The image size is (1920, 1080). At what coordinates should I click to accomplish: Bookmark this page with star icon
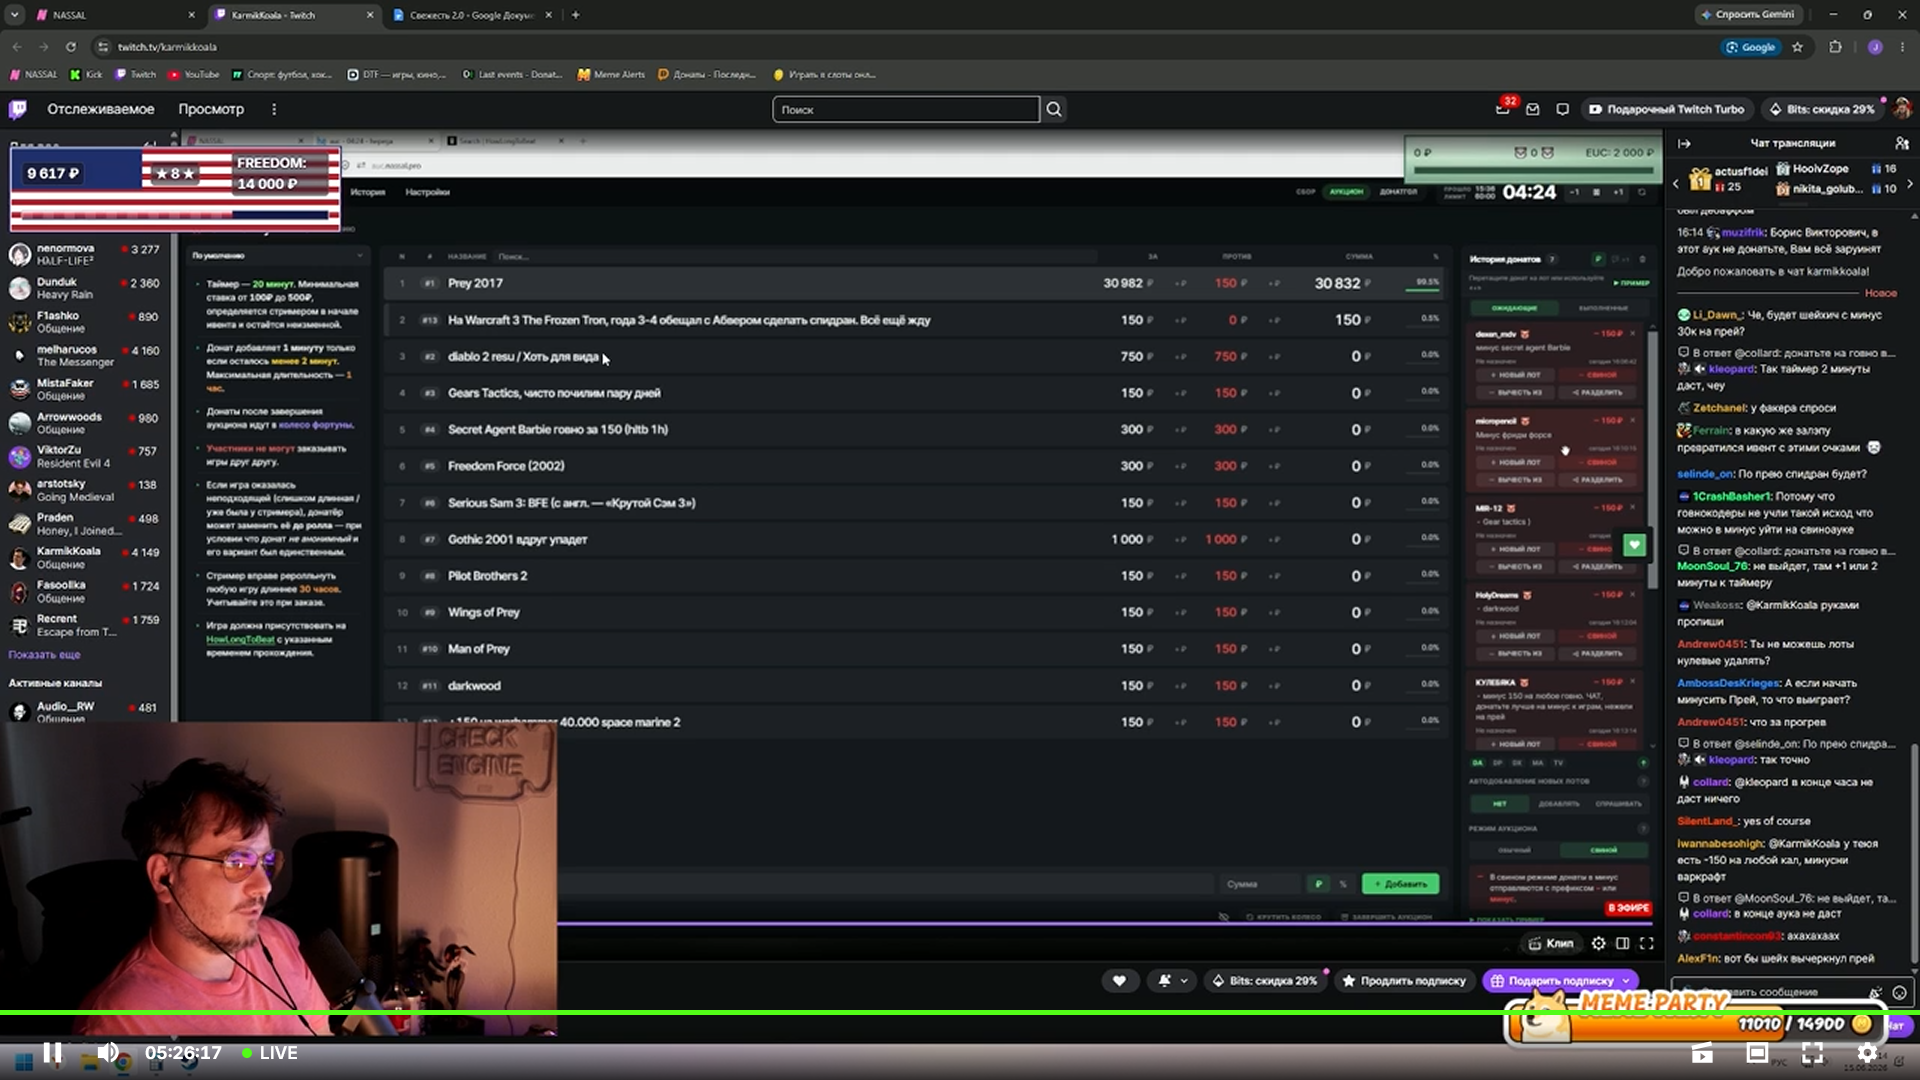tap(1797, 47)
